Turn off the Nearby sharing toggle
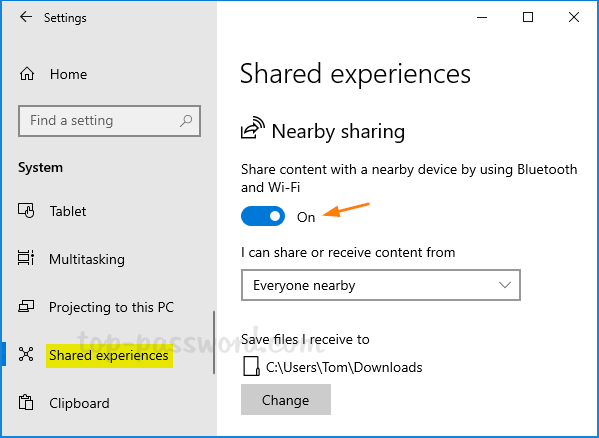Screen dimensions: 599x438 pos(263,216)
